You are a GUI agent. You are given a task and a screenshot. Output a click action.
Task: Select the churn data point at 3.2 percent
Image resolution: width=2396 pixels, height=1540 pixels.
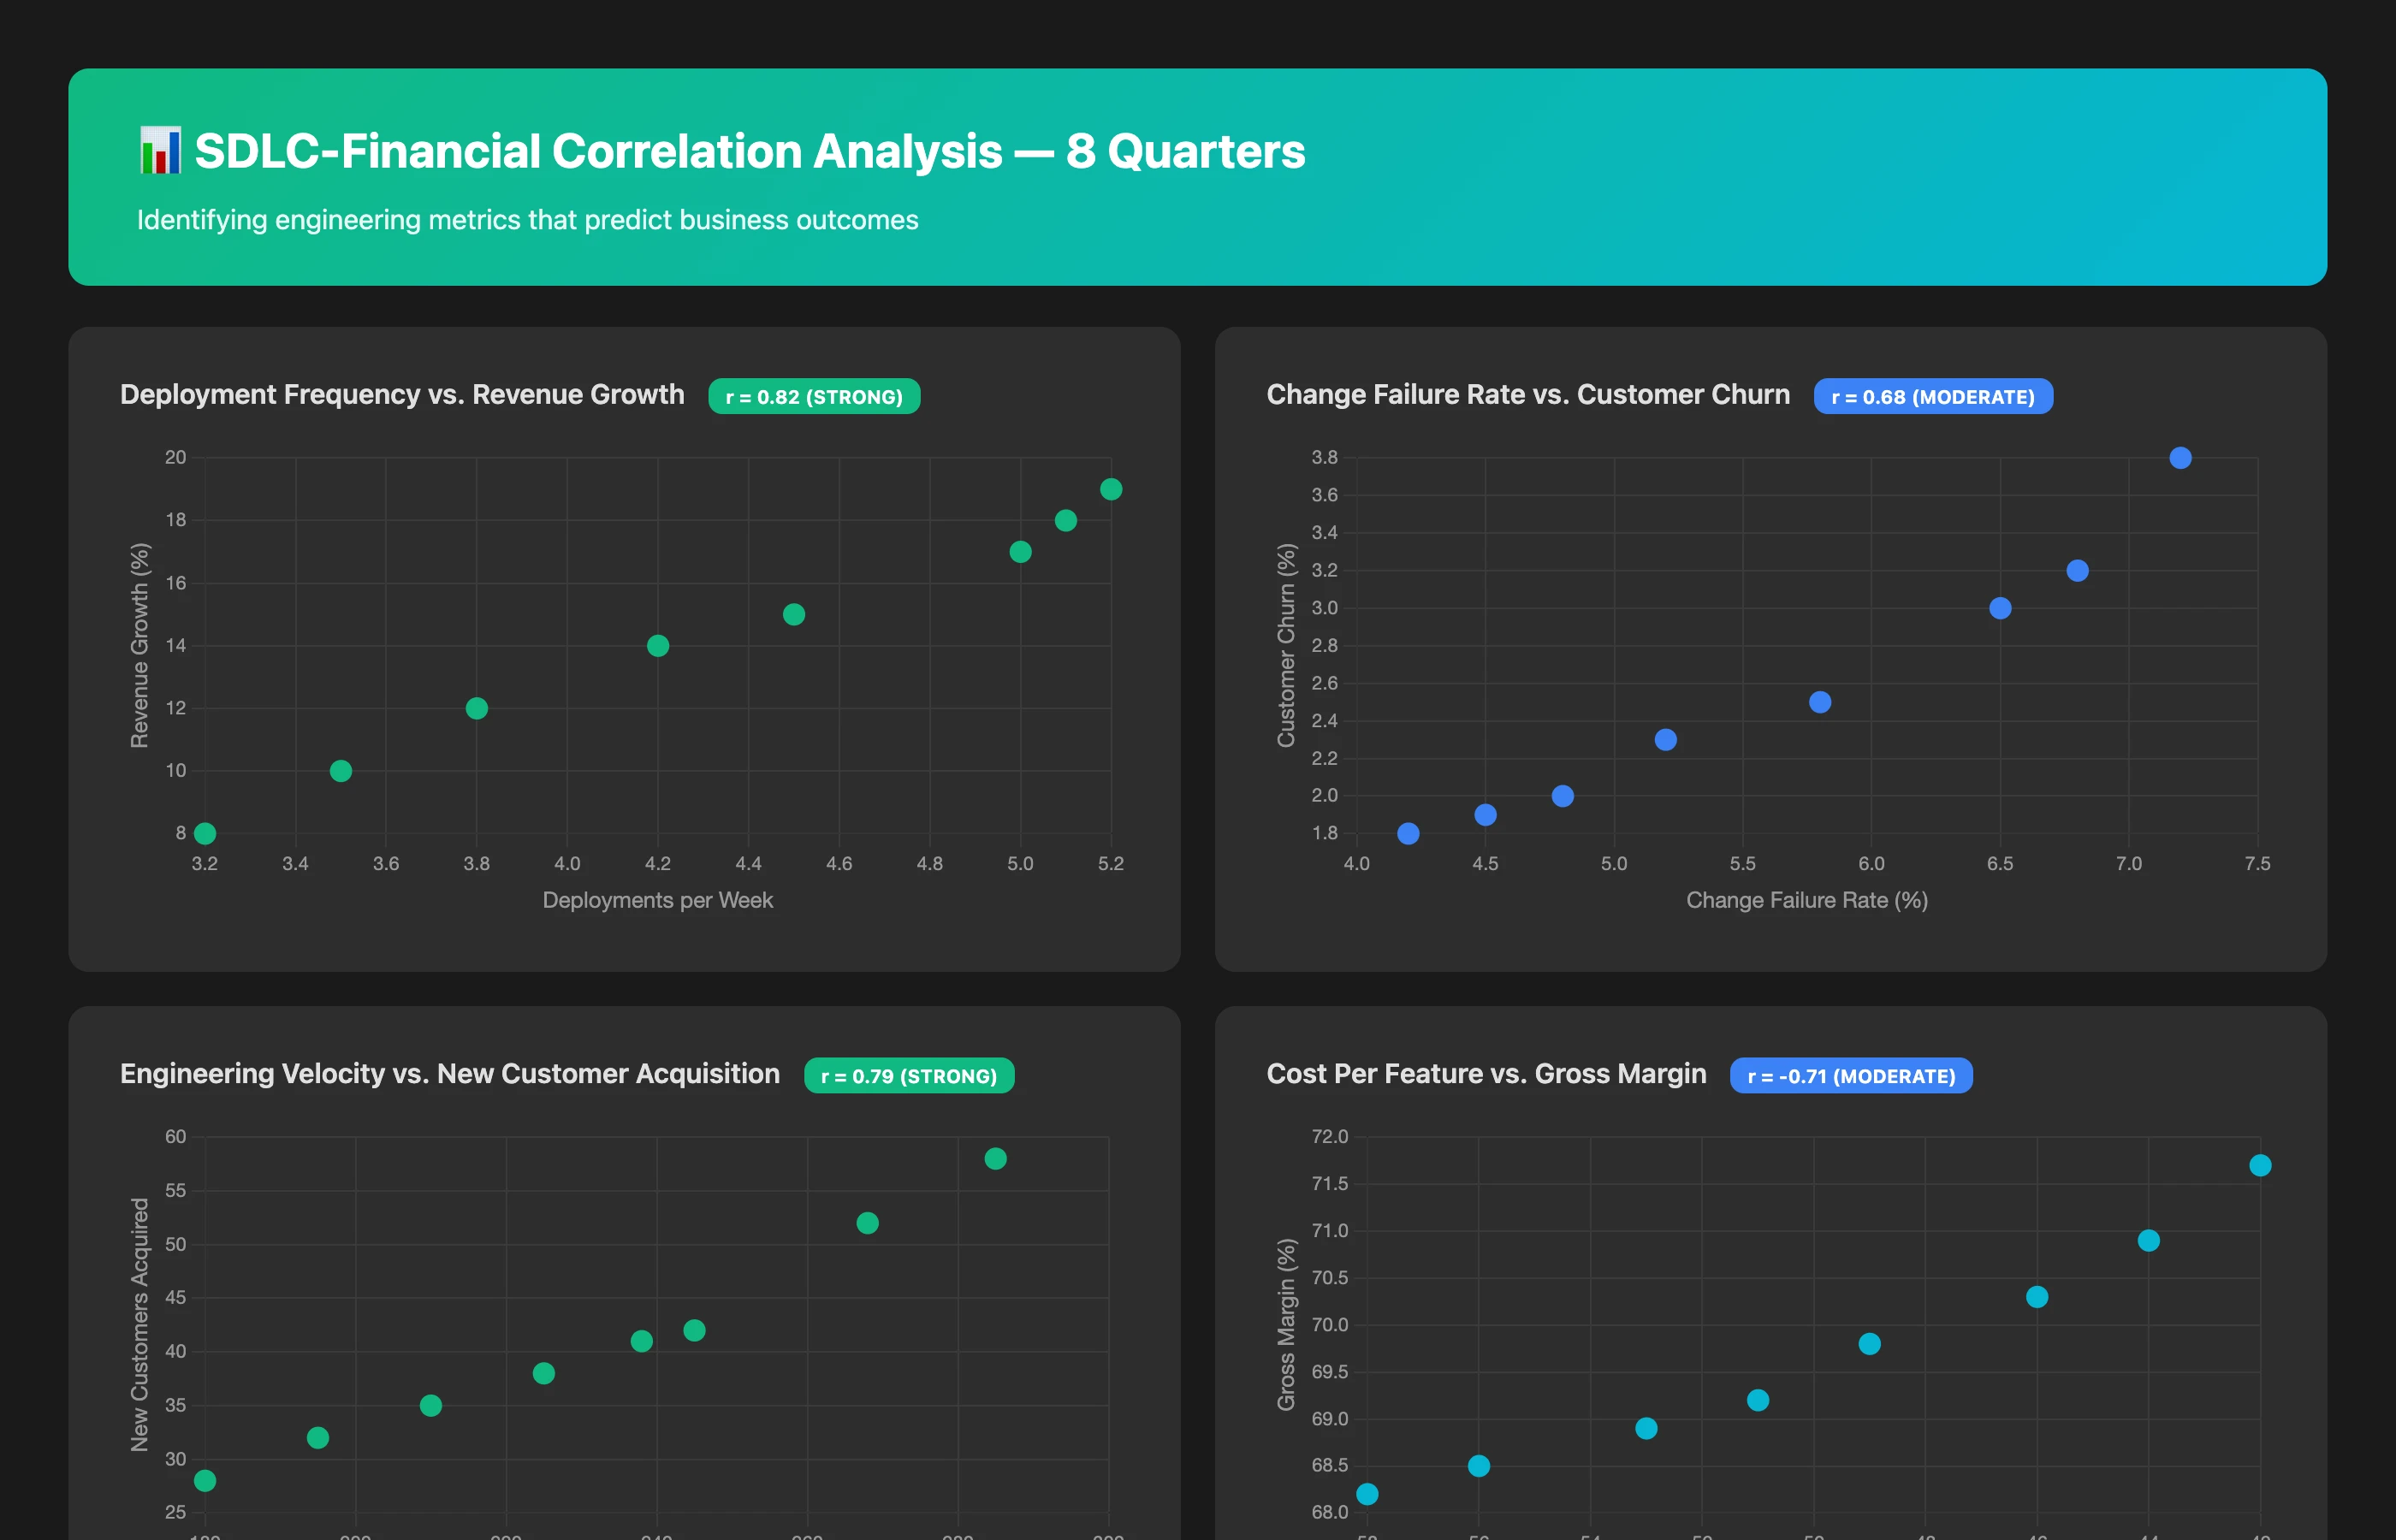tap(2077, 570)
